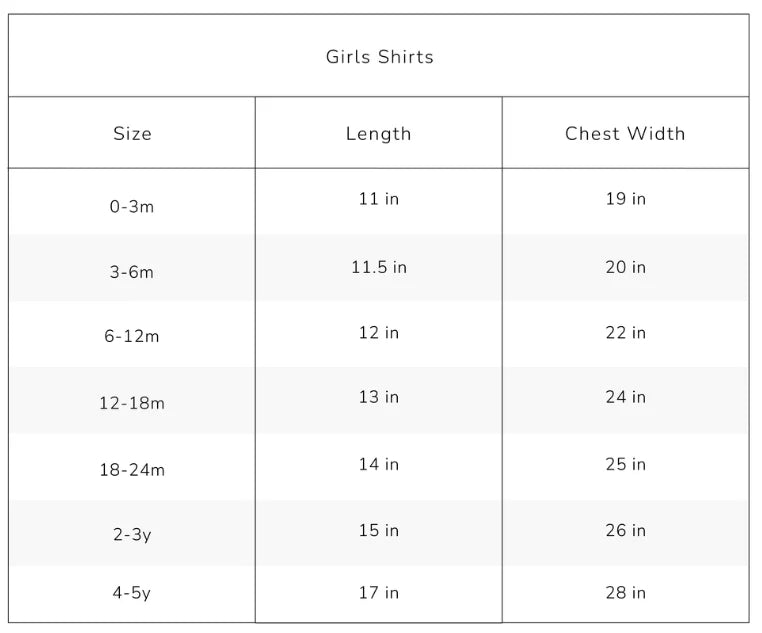Click the 28 in chest width value
This screenshot has height=633, width=762.
(625, 593)
